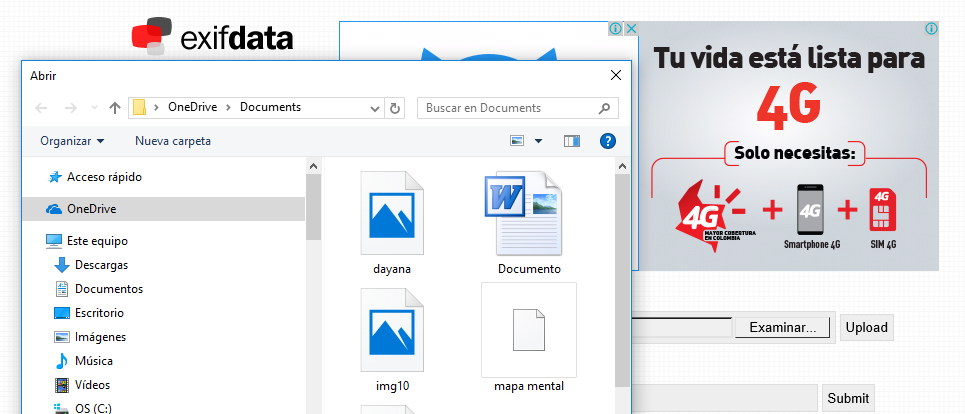Click the Acceso rápido star icon
Image resolution: width=965 pixels, height=414 pixels.
[x=55, y=177]
